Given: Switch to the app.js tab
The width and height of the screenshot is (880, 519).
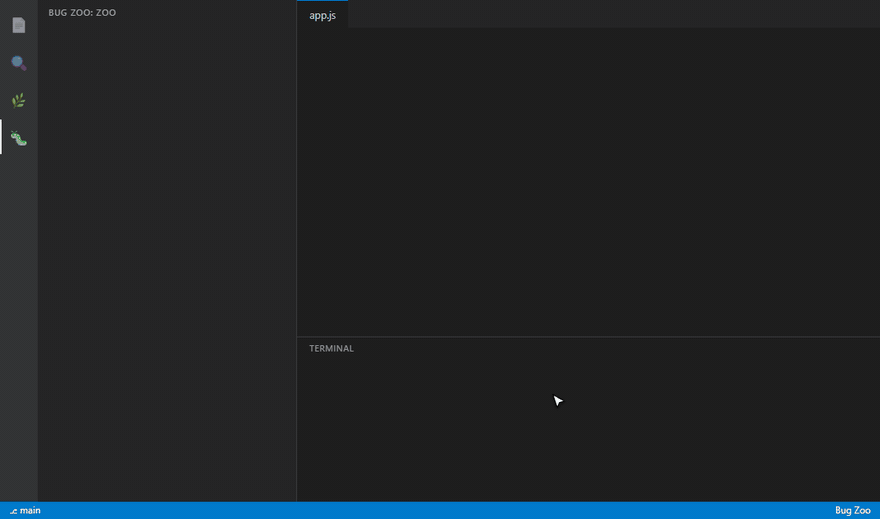Looking at the screenshot, I should pos(322,15).
